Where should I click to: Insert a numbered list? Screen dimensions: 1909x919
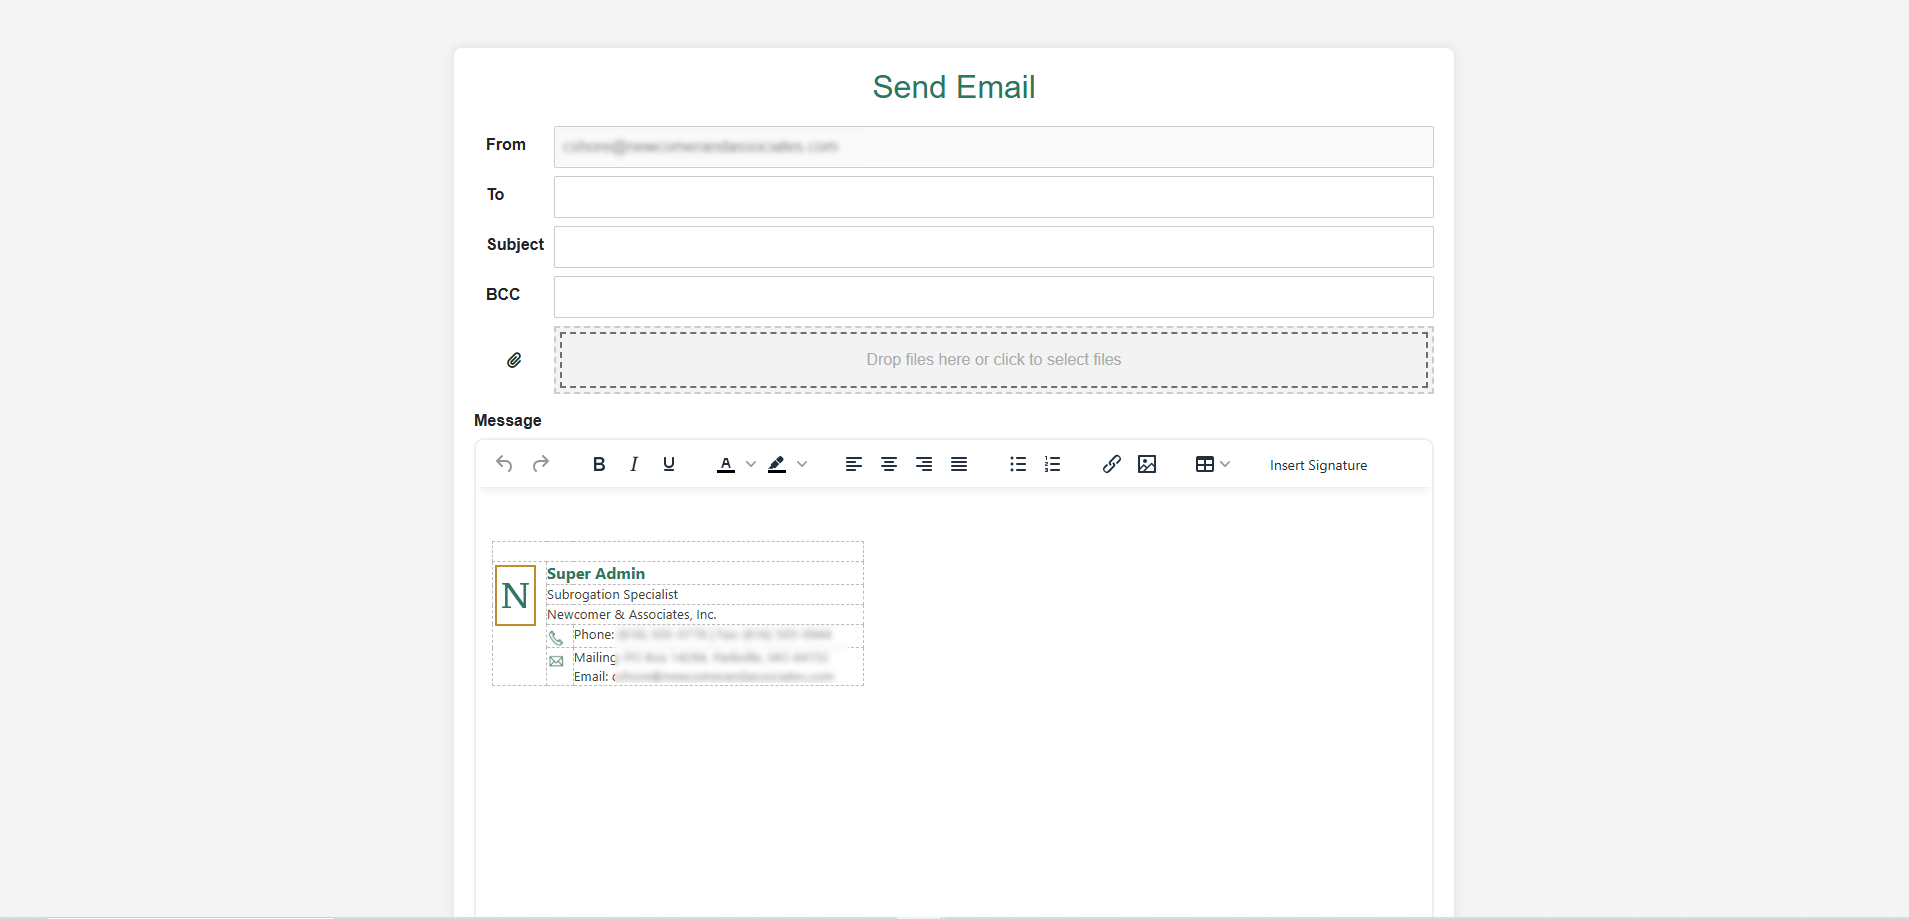1053,464
